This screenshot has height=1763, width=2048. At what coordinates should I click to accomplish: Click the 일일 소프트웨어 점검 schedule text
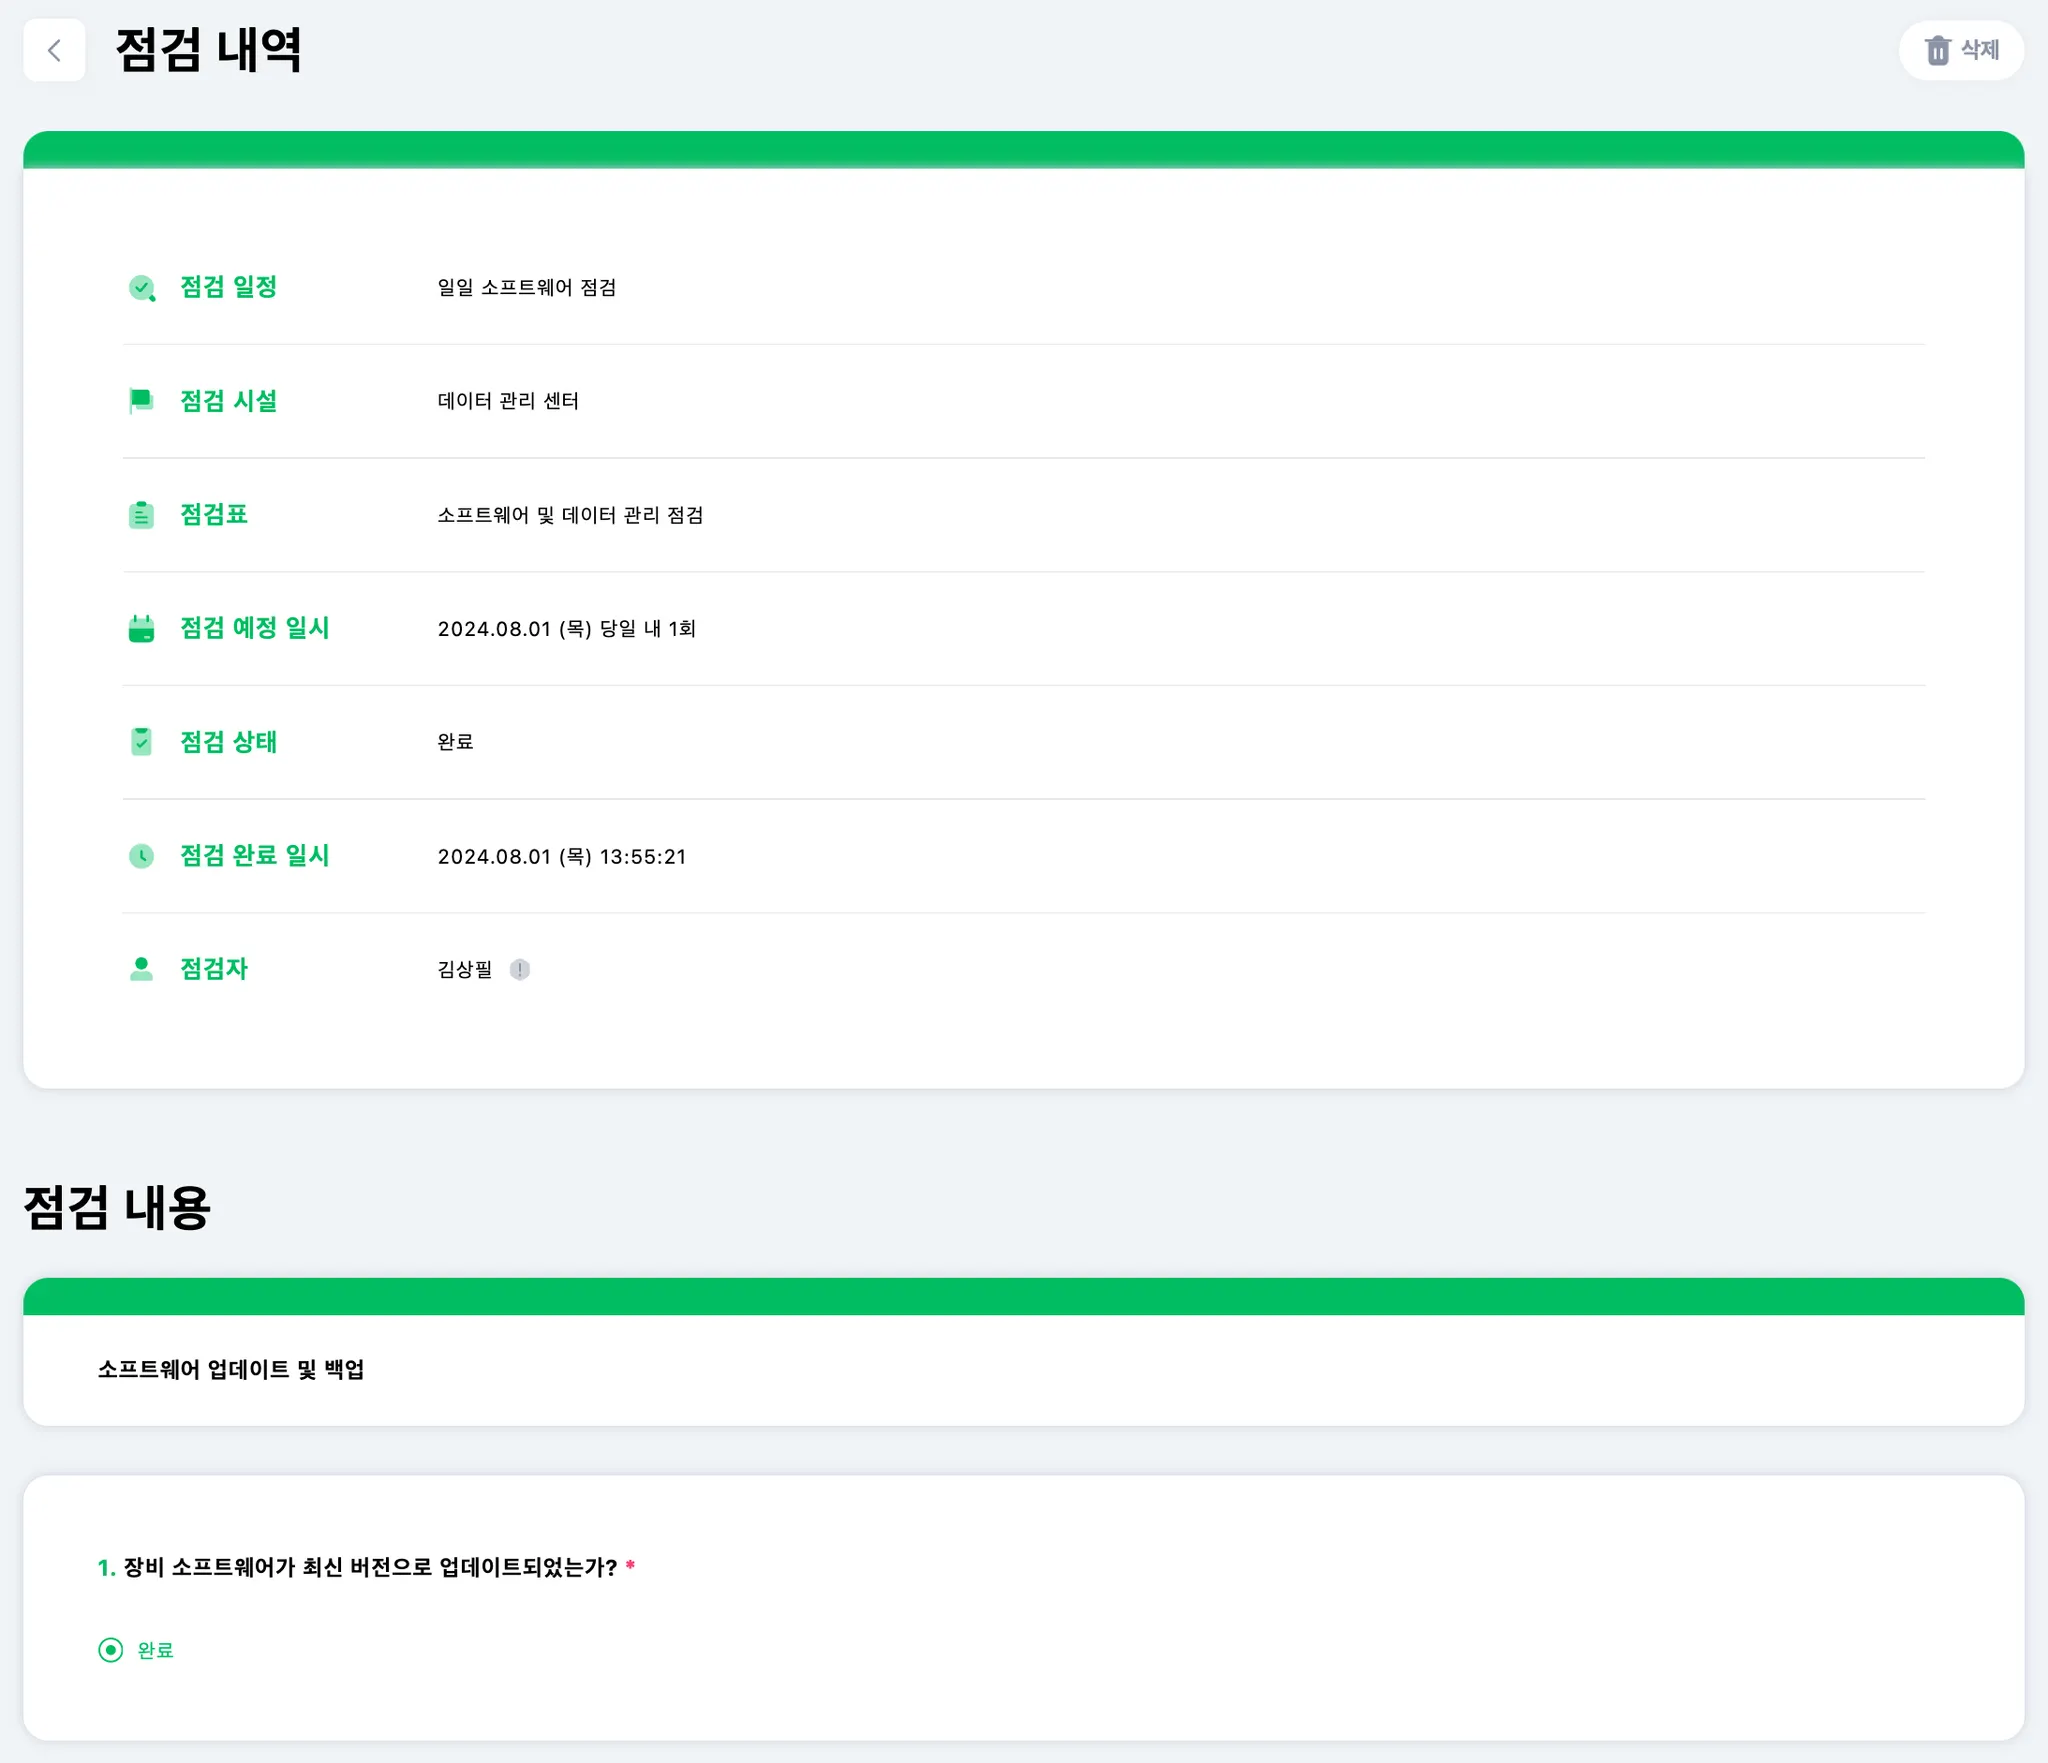click(x=526, y=288)
